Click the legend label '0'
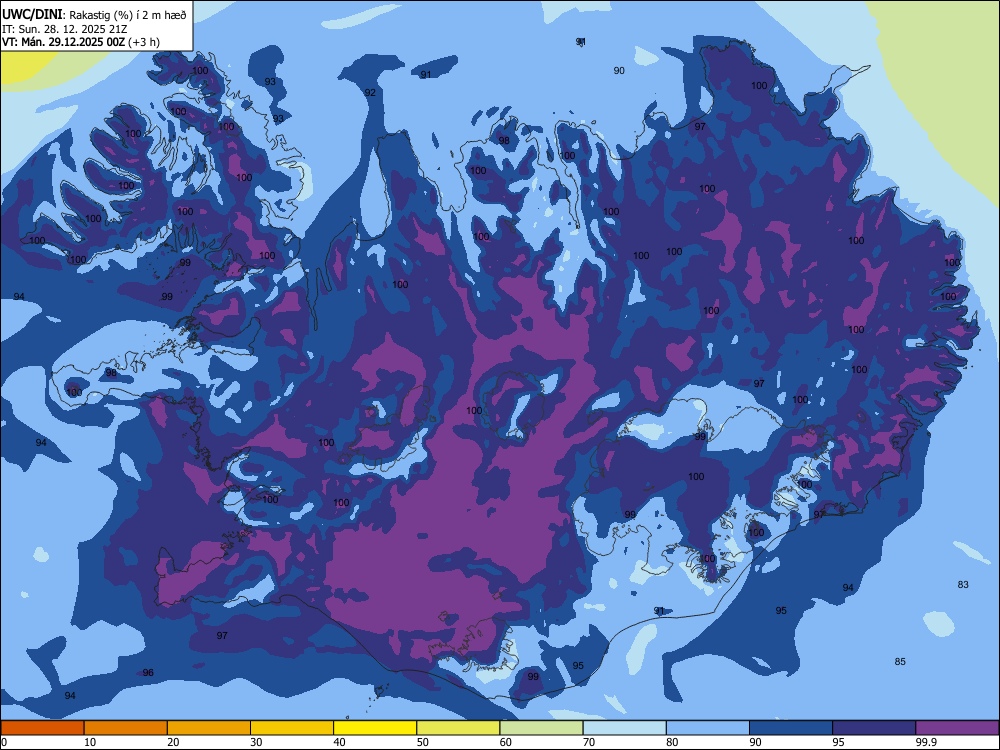1000x750 pixels. click(4, 742)
